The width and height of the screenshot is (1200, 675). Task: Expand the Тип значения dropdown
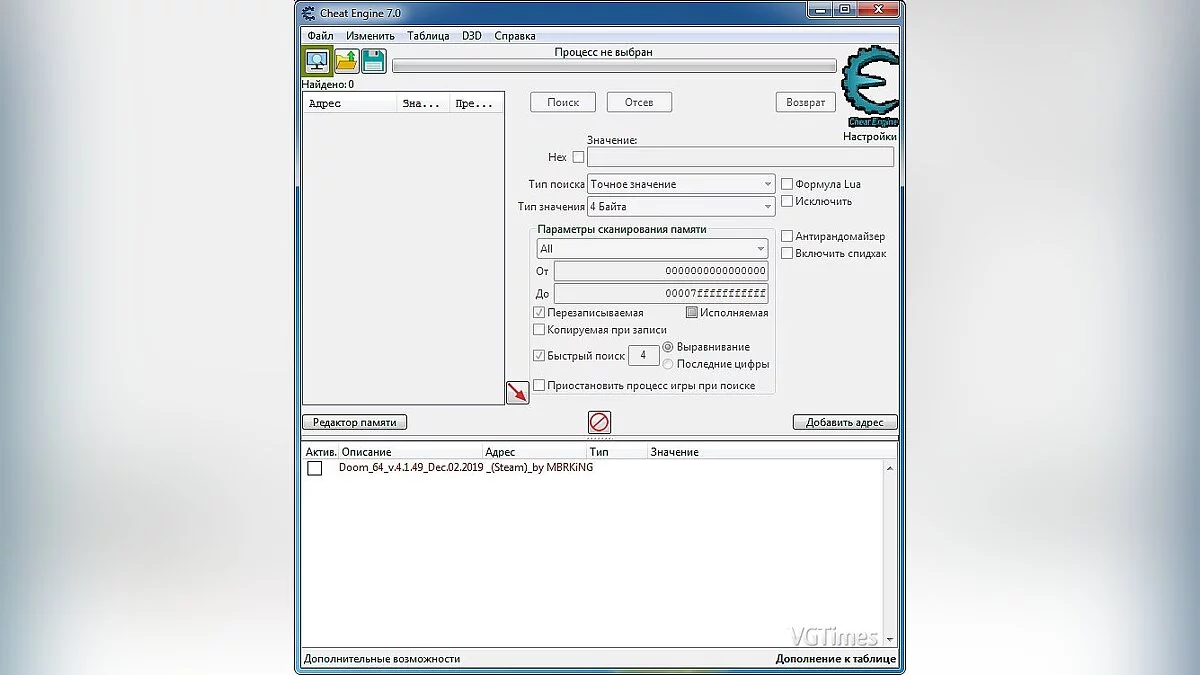point(681,206)
